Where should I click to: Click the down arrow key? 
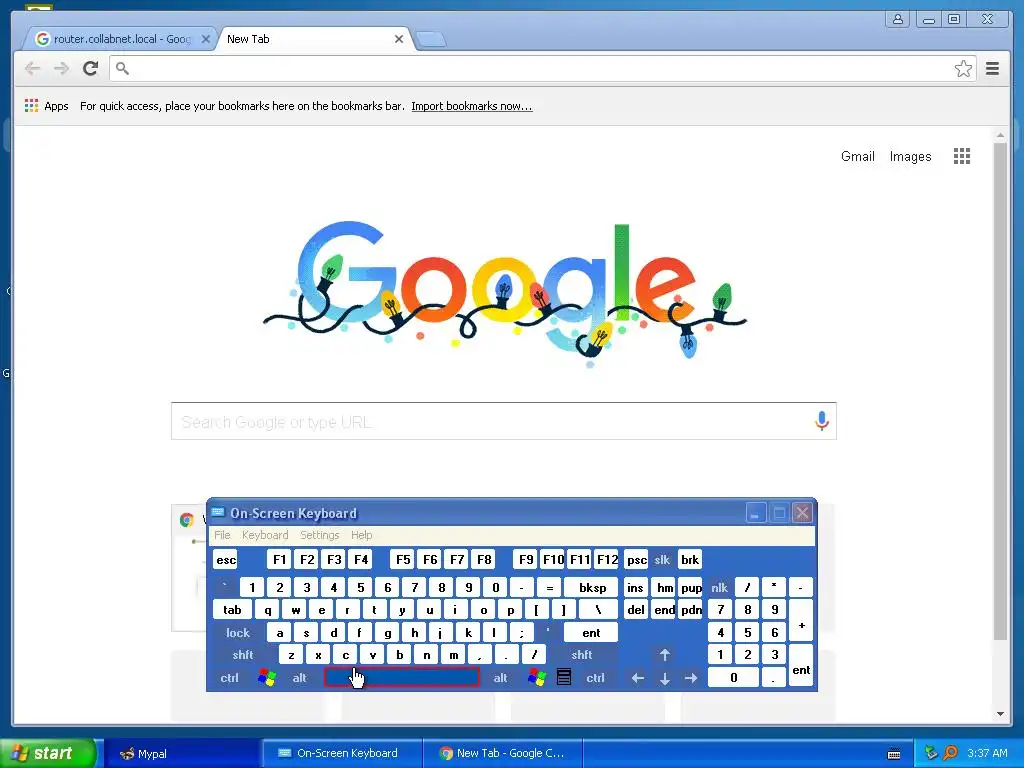[x=664, y=678]
